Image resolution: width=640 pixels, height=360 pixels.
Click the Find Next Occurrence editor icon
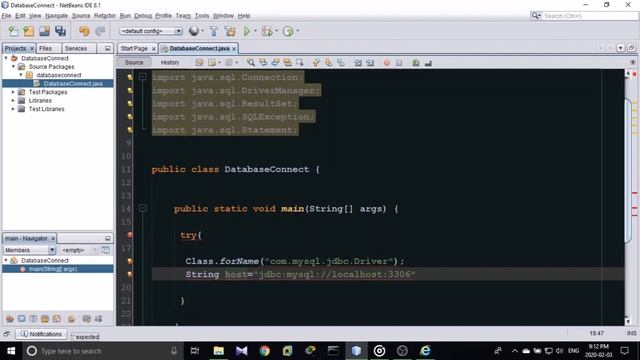[276, 62]
